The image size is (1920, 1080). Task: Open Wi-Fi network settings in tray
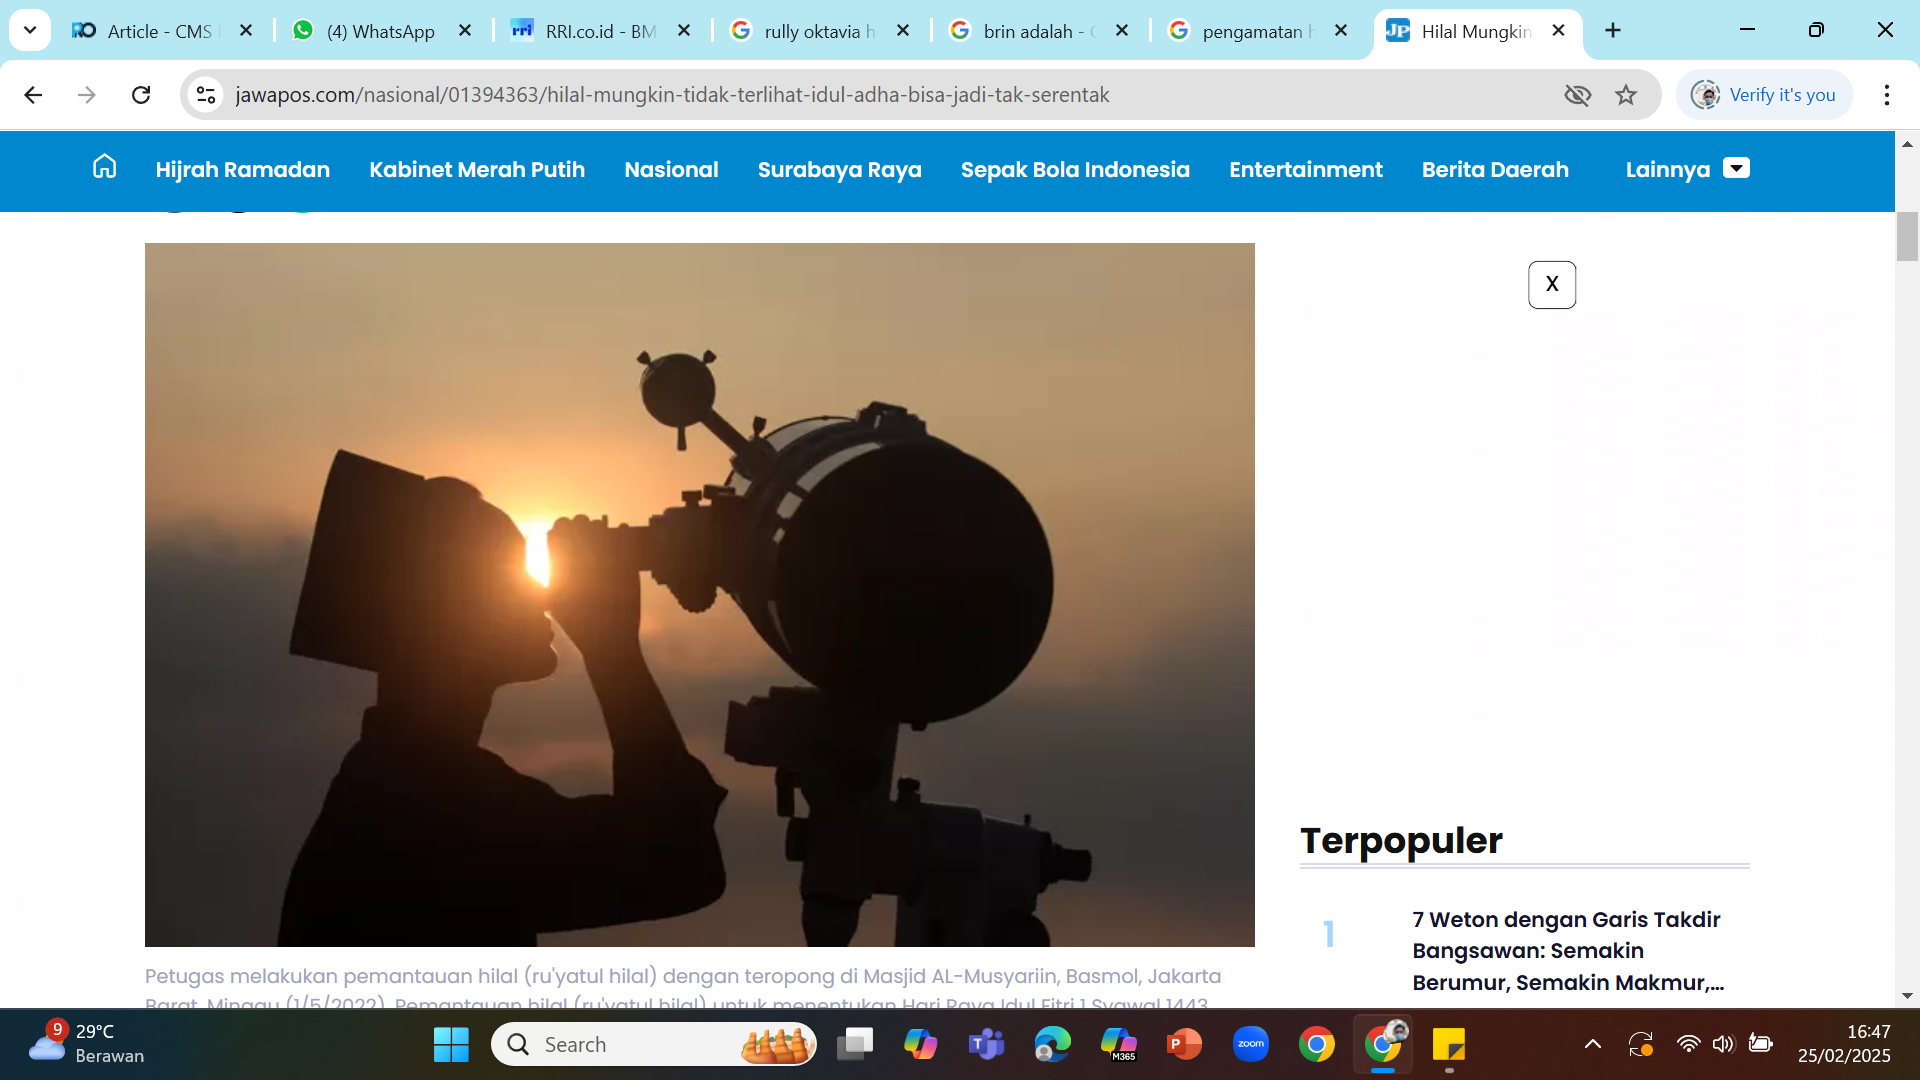[1688, 1044]
